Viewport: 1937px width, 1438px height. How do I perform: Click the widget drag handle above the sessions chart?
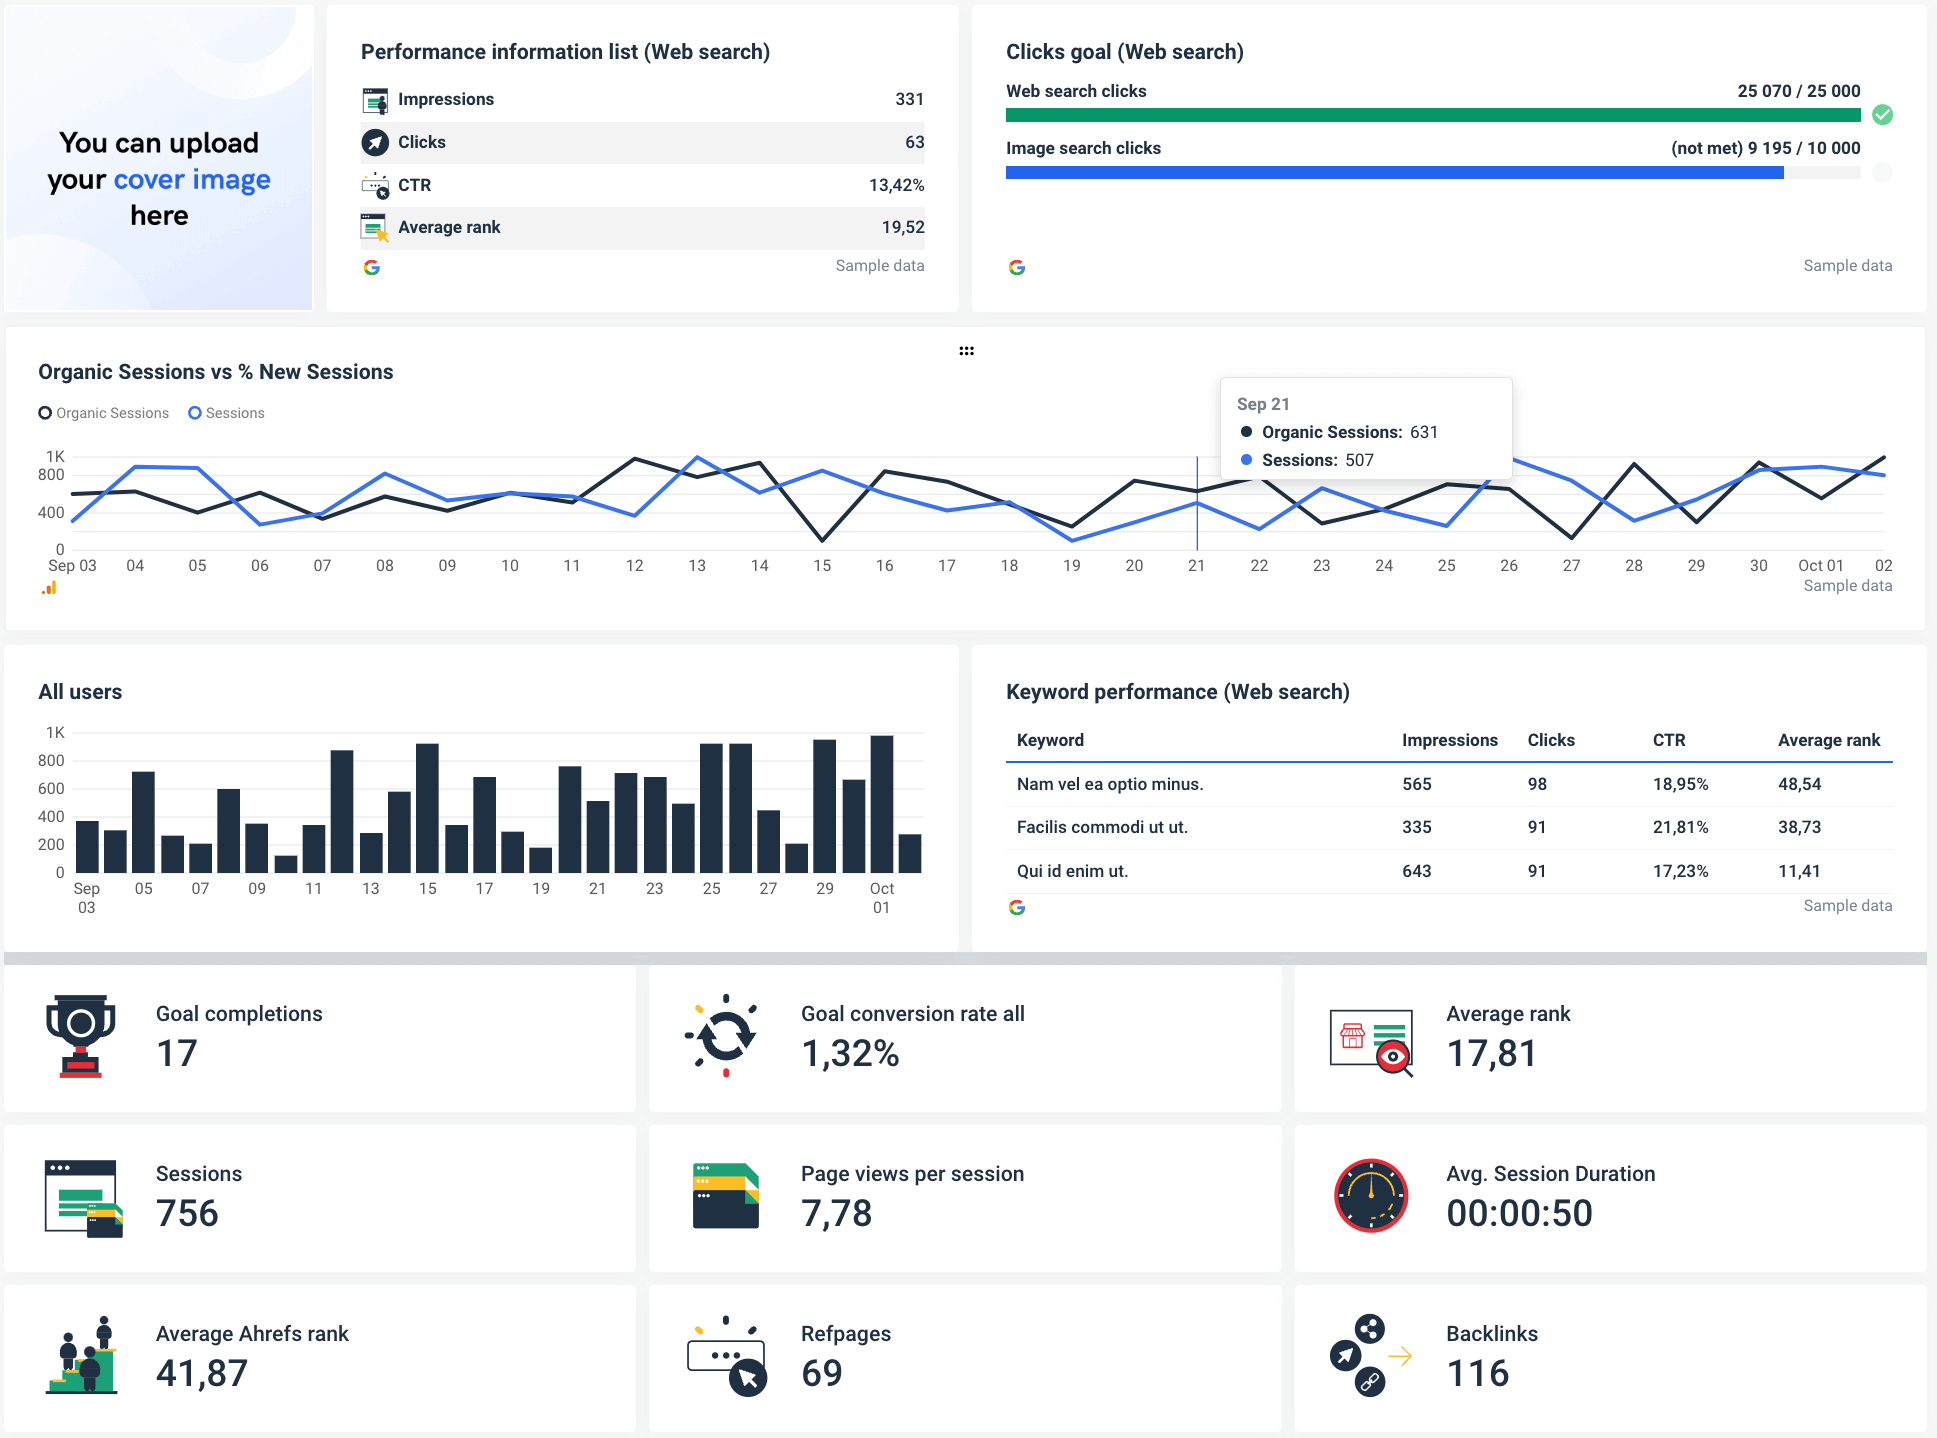[x=966, y=350]
